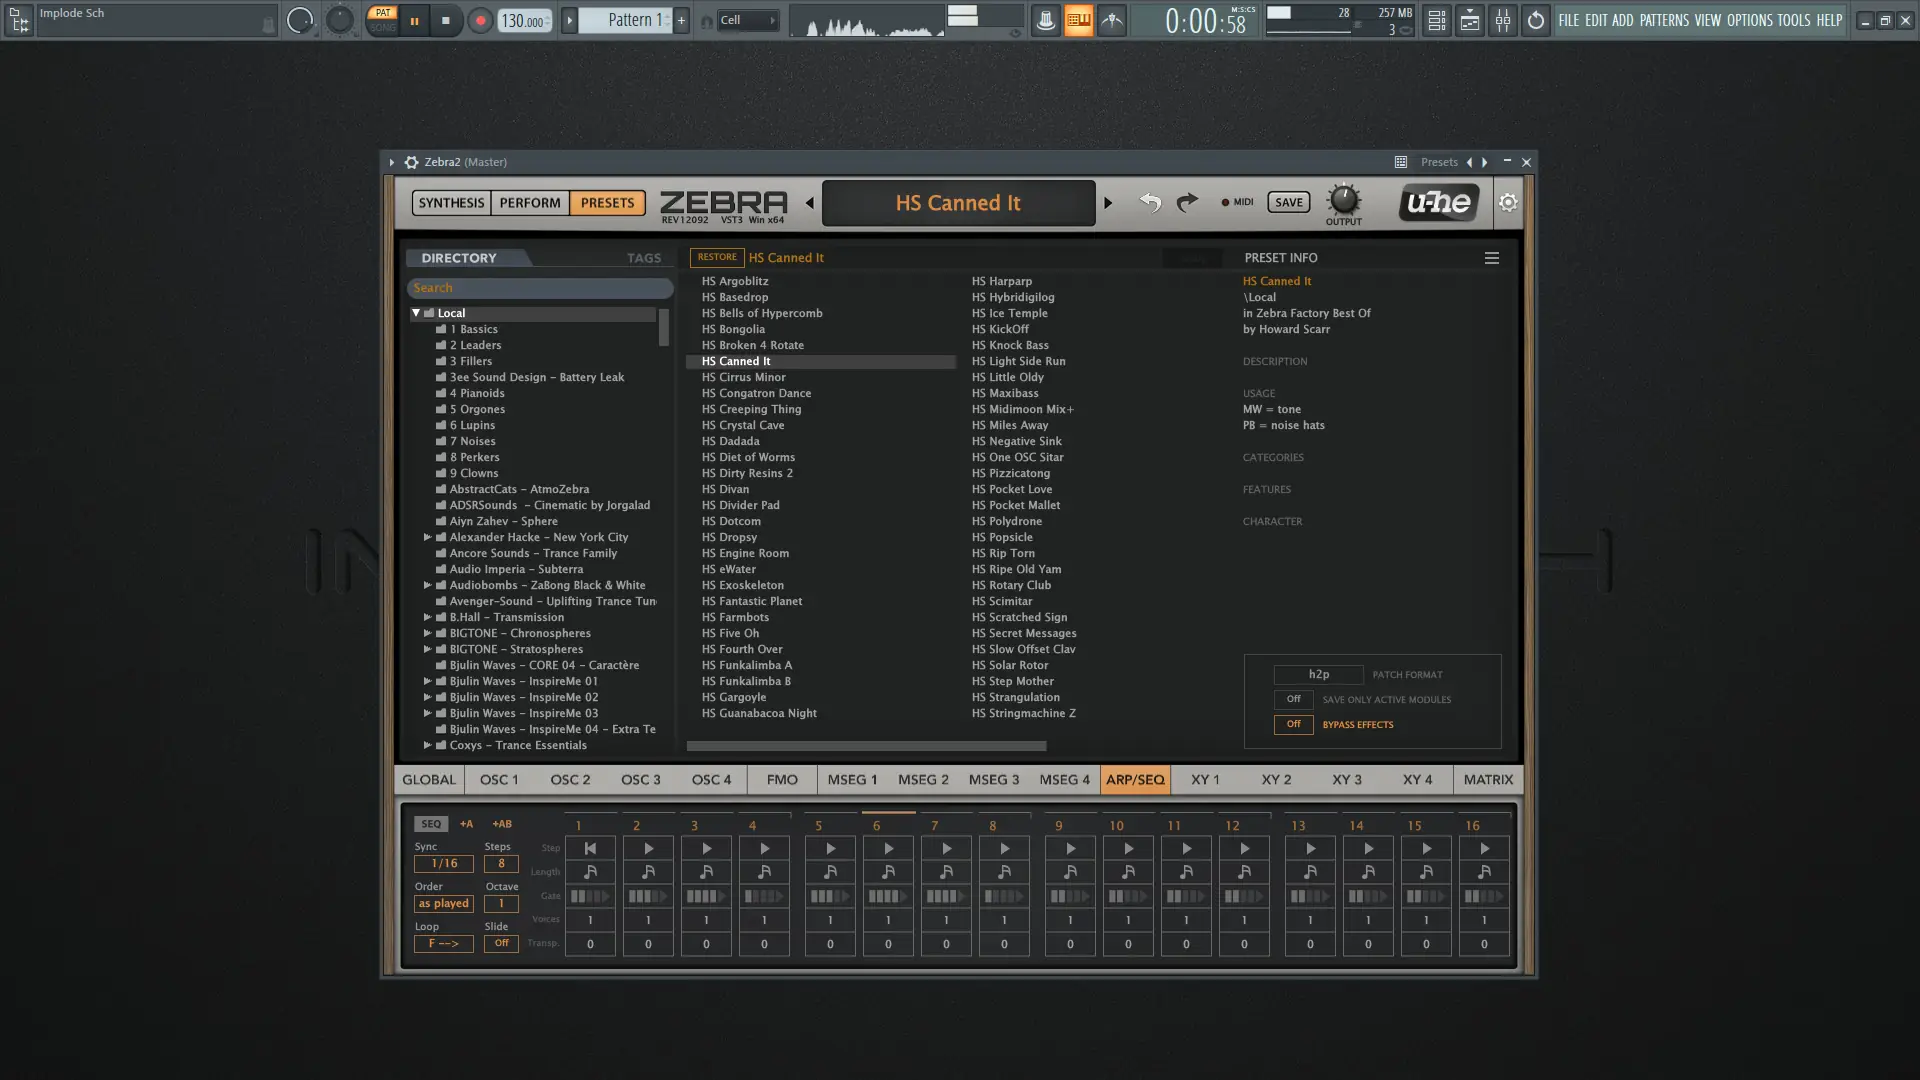Open the preset info hamburger menu
The width and height of the screenshot is (1920, 1080).
coord(1491,258)
